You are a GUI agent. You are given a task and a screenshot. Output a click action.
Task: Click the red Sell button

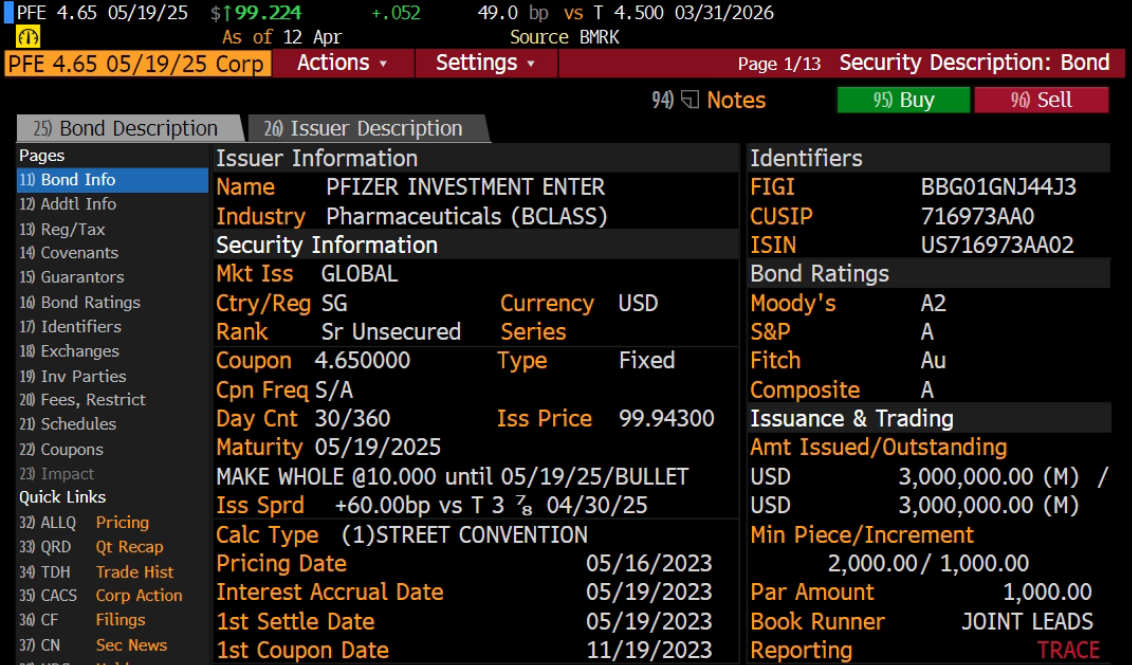(1041, 100)
